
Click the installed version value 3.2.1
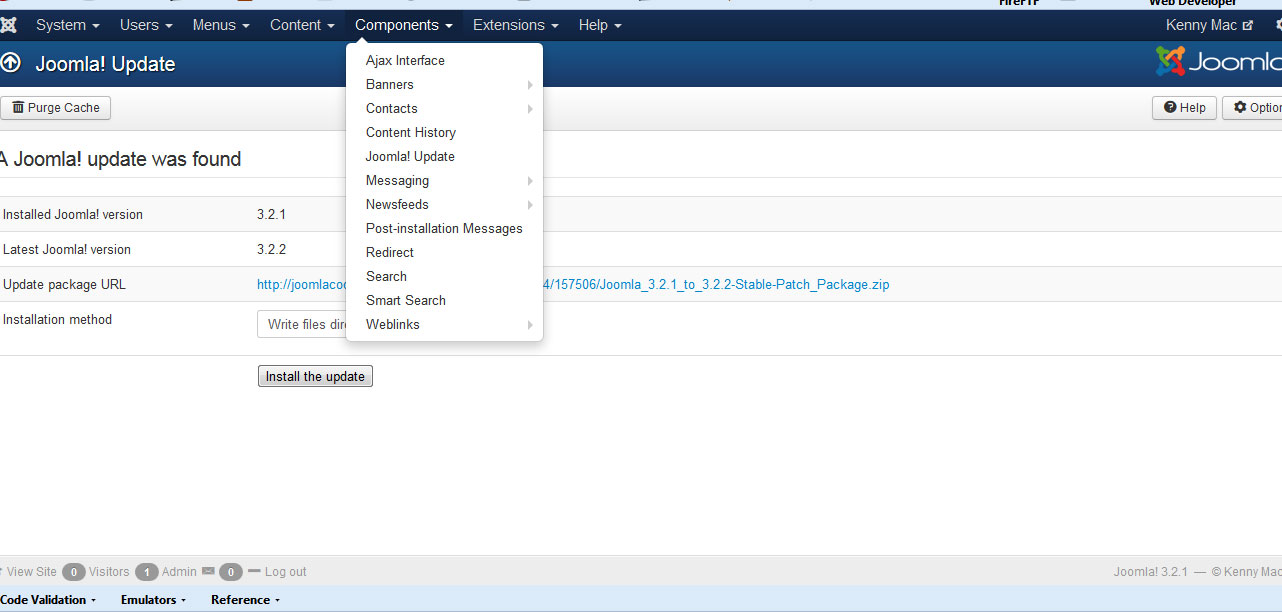tap(271, 214)
